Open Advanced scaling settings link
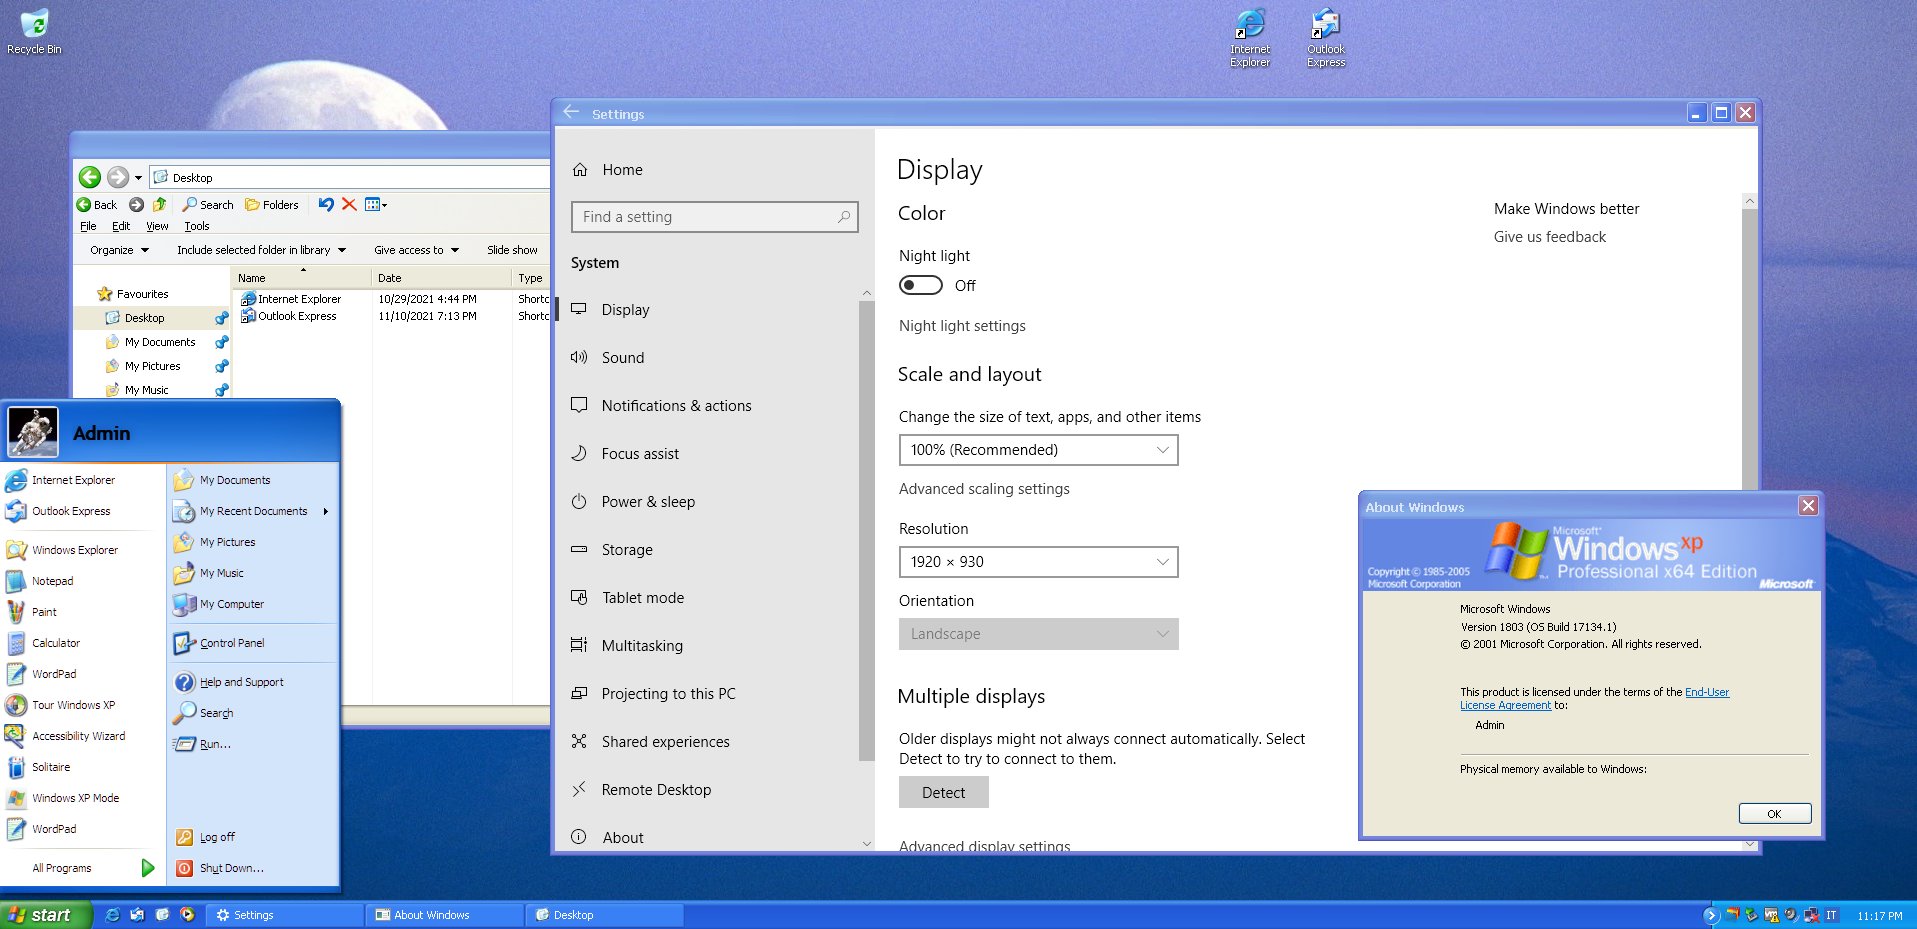 click(984, 489)
